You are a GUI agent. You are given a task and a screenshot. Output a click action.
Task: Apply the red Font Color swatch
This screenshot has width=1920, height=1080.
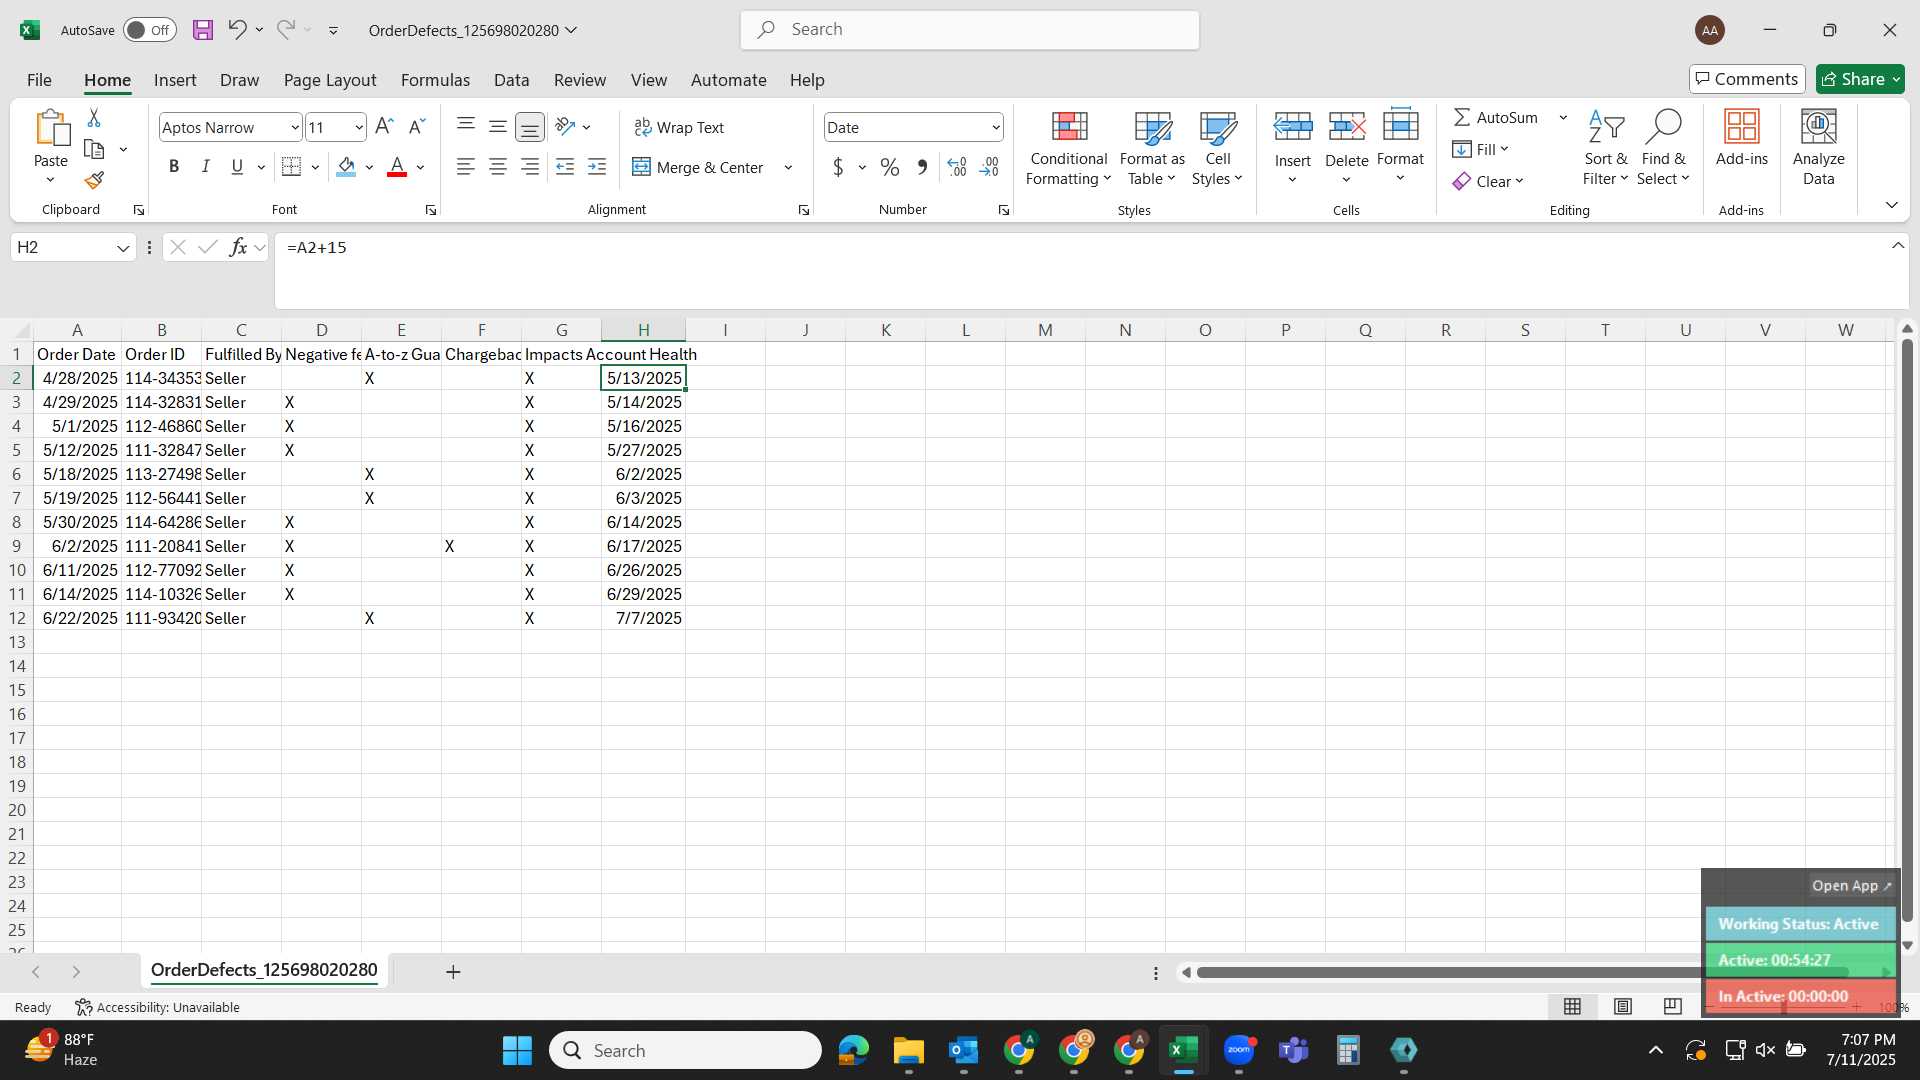pyautogui.click(x=397, y=167)
